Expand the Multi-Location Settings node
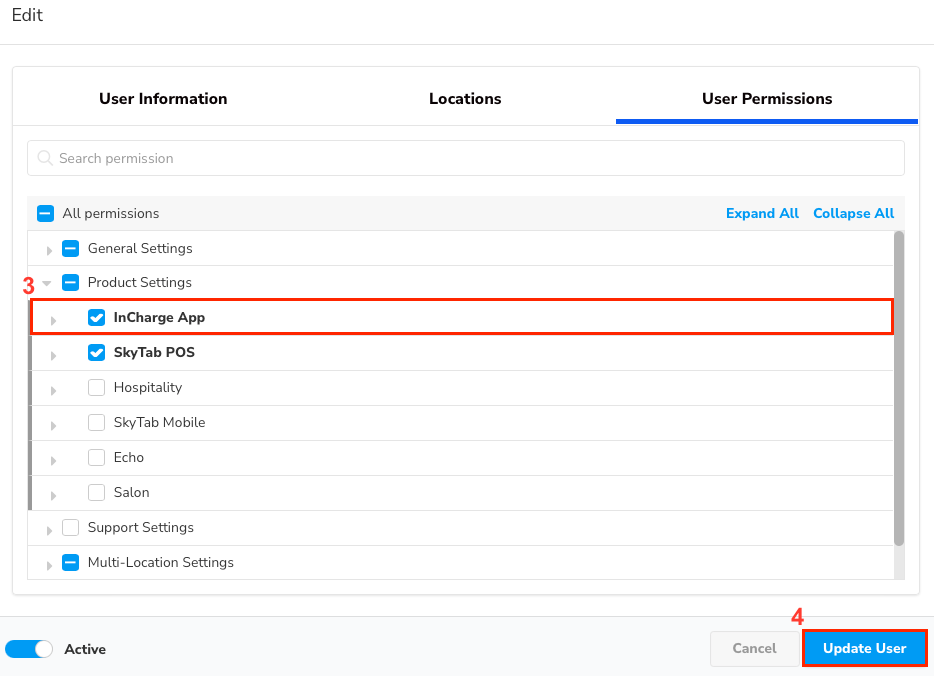934x676 pixels. [49, 565]
